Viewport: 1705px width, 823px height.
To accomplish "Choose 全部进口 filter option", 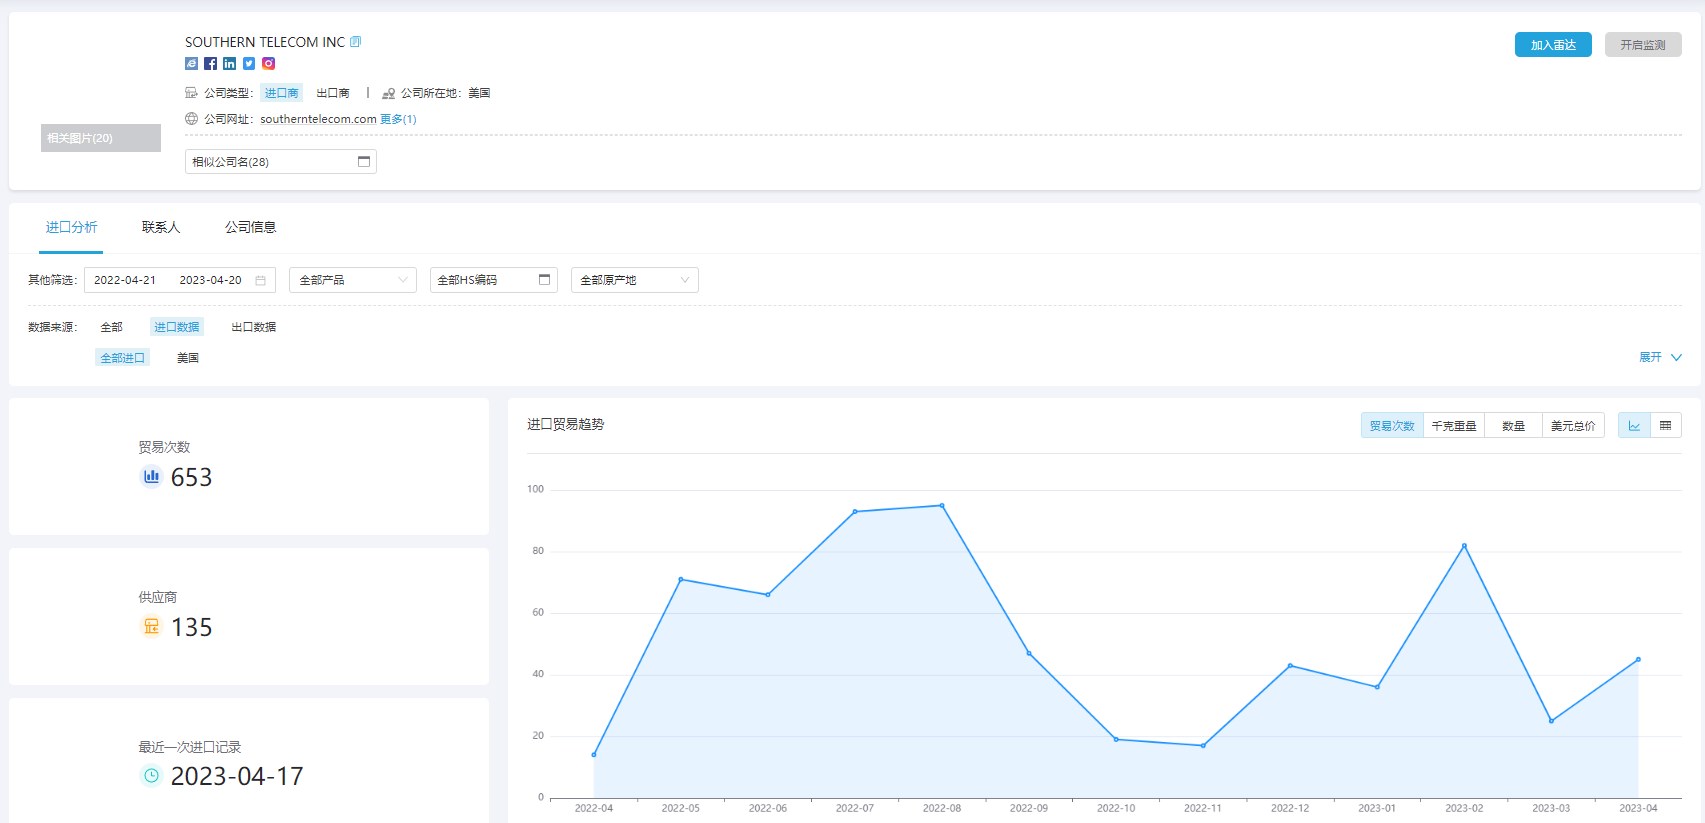I will (122, 358).
